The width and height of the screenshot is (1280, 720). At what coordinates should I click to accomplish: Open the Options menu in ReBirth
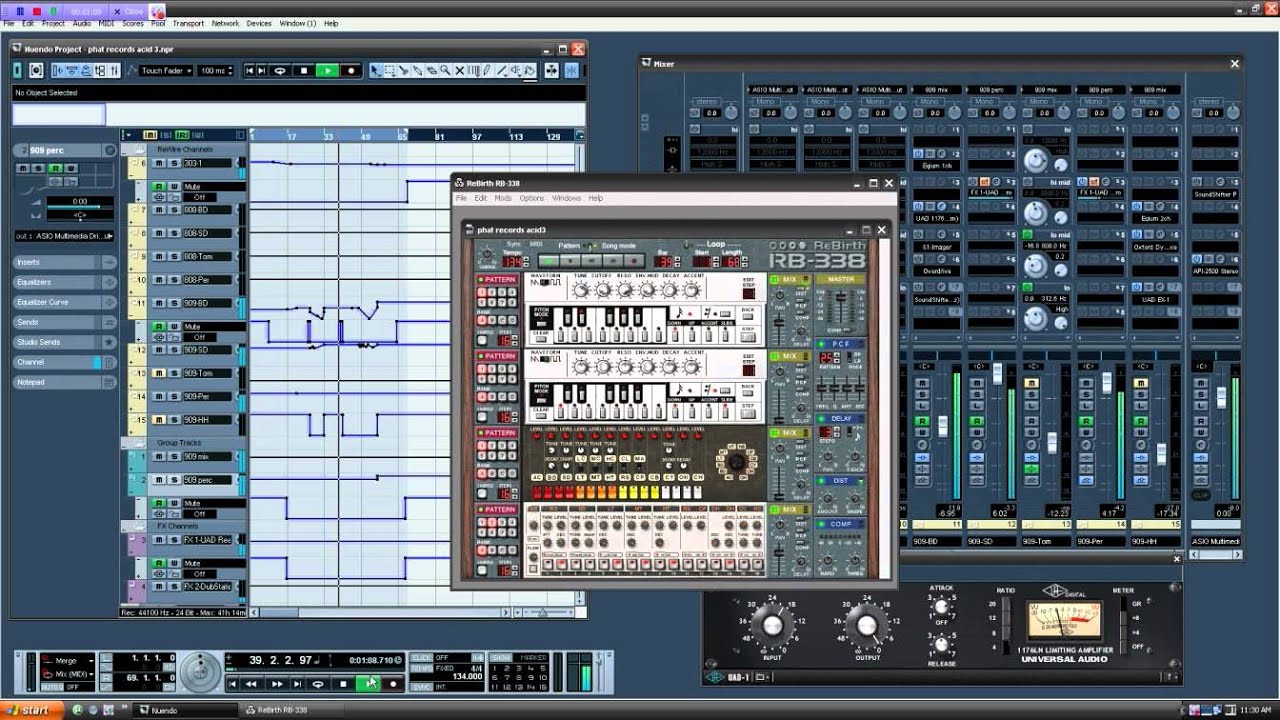point(532,198)
